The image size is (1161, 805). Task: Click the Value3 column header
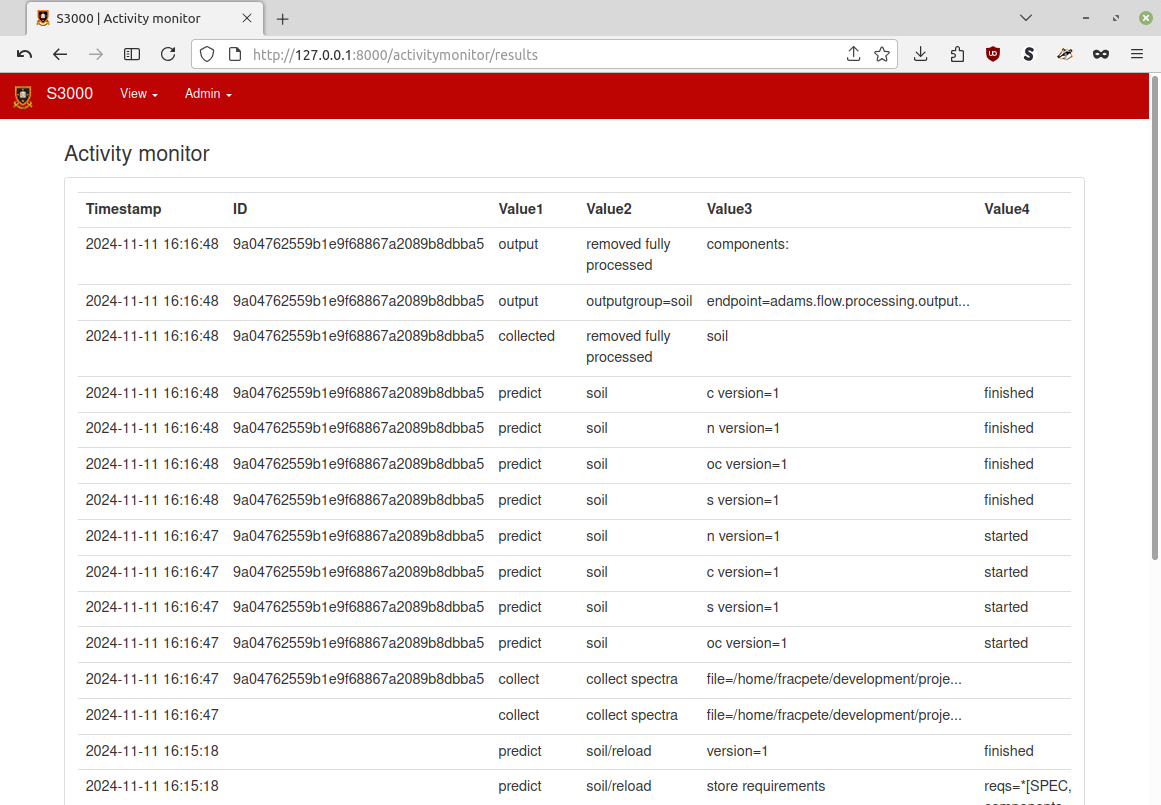click(729, 209)
